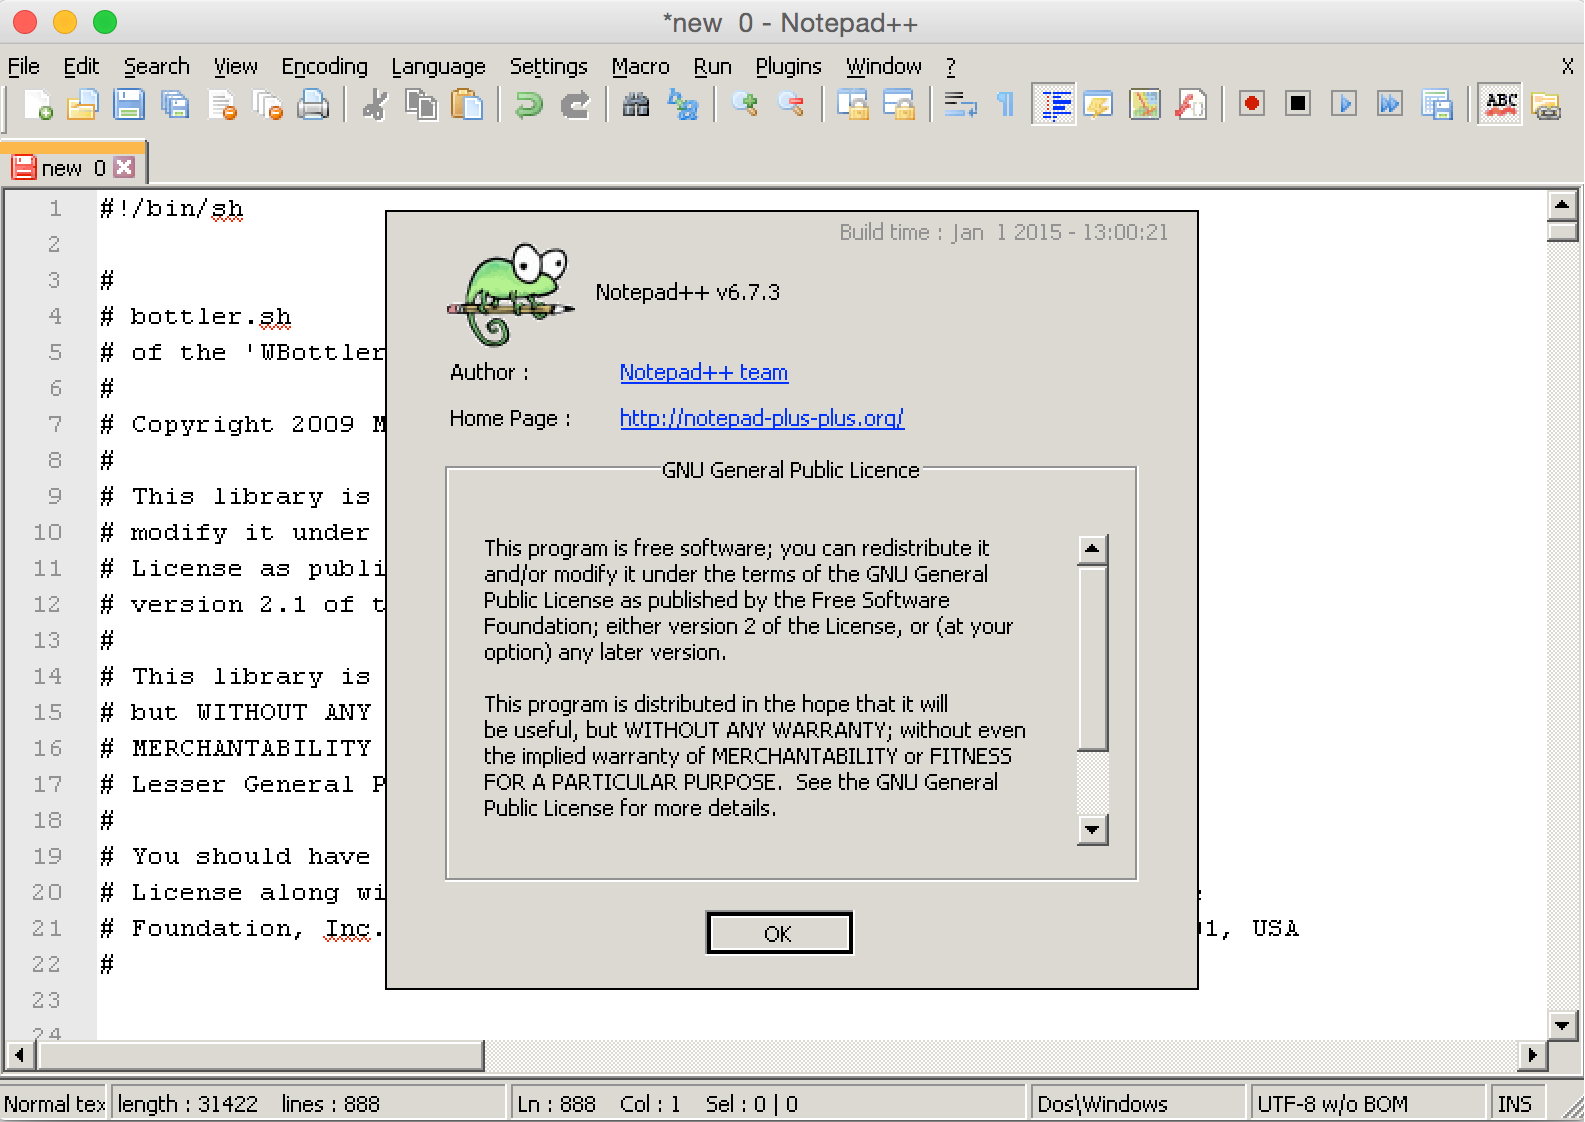This screenshot has width=1585, height=1122.
Task: Click the Stop Recording square icon
Action: (x=1298, y=104)
